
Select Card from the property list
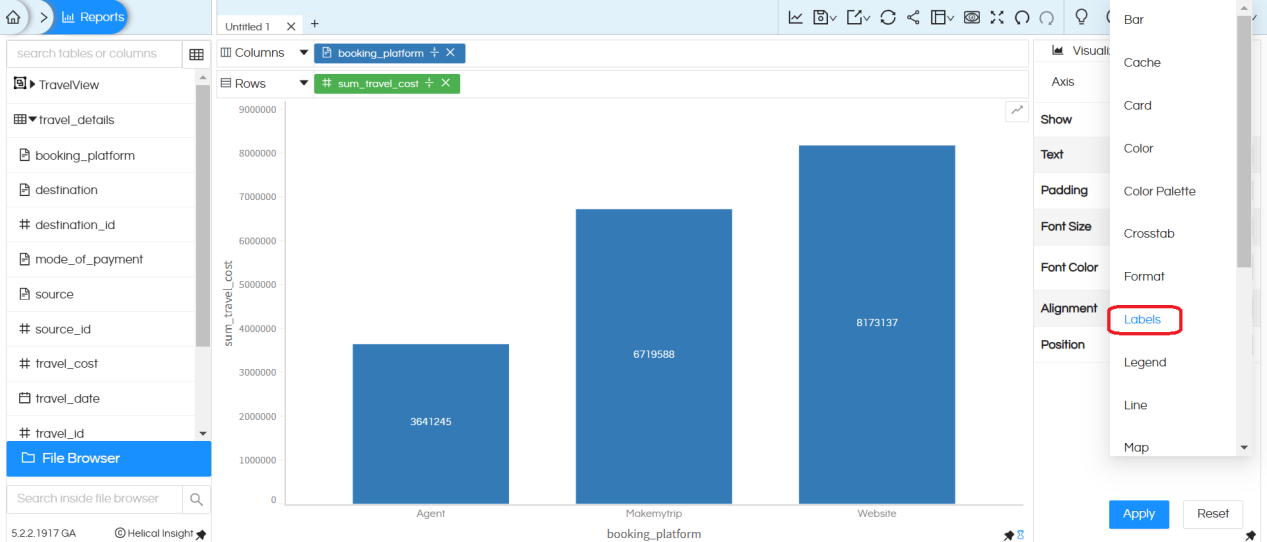click(x=1138, y=105)
